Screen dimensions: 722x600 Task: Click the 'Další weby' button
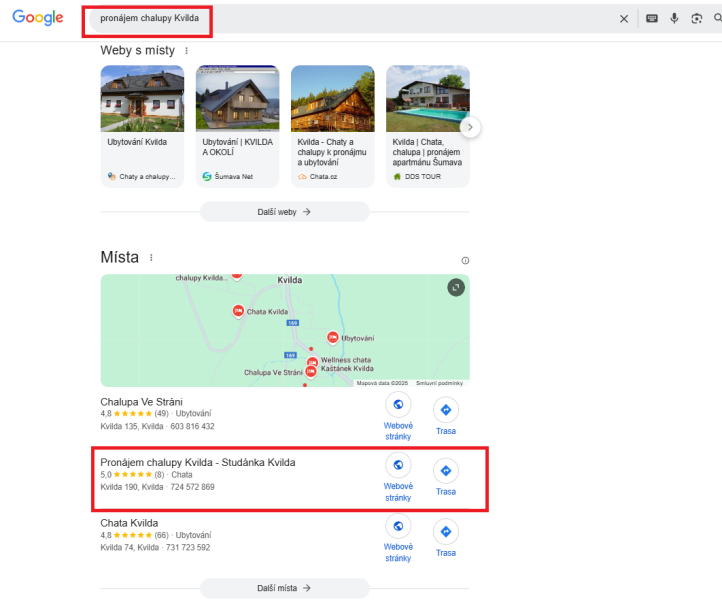point(285,212)
